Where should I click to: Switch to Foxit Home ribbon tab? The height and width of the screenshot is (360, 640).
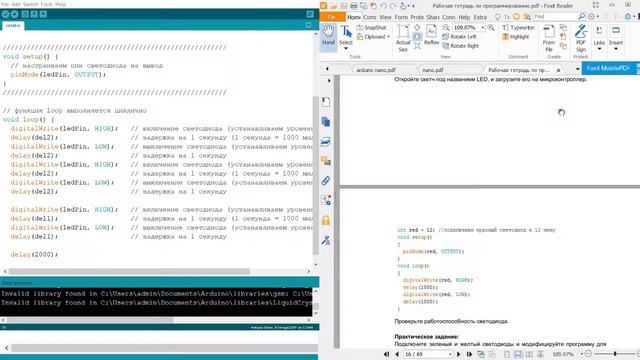click(x=354, y=17)
